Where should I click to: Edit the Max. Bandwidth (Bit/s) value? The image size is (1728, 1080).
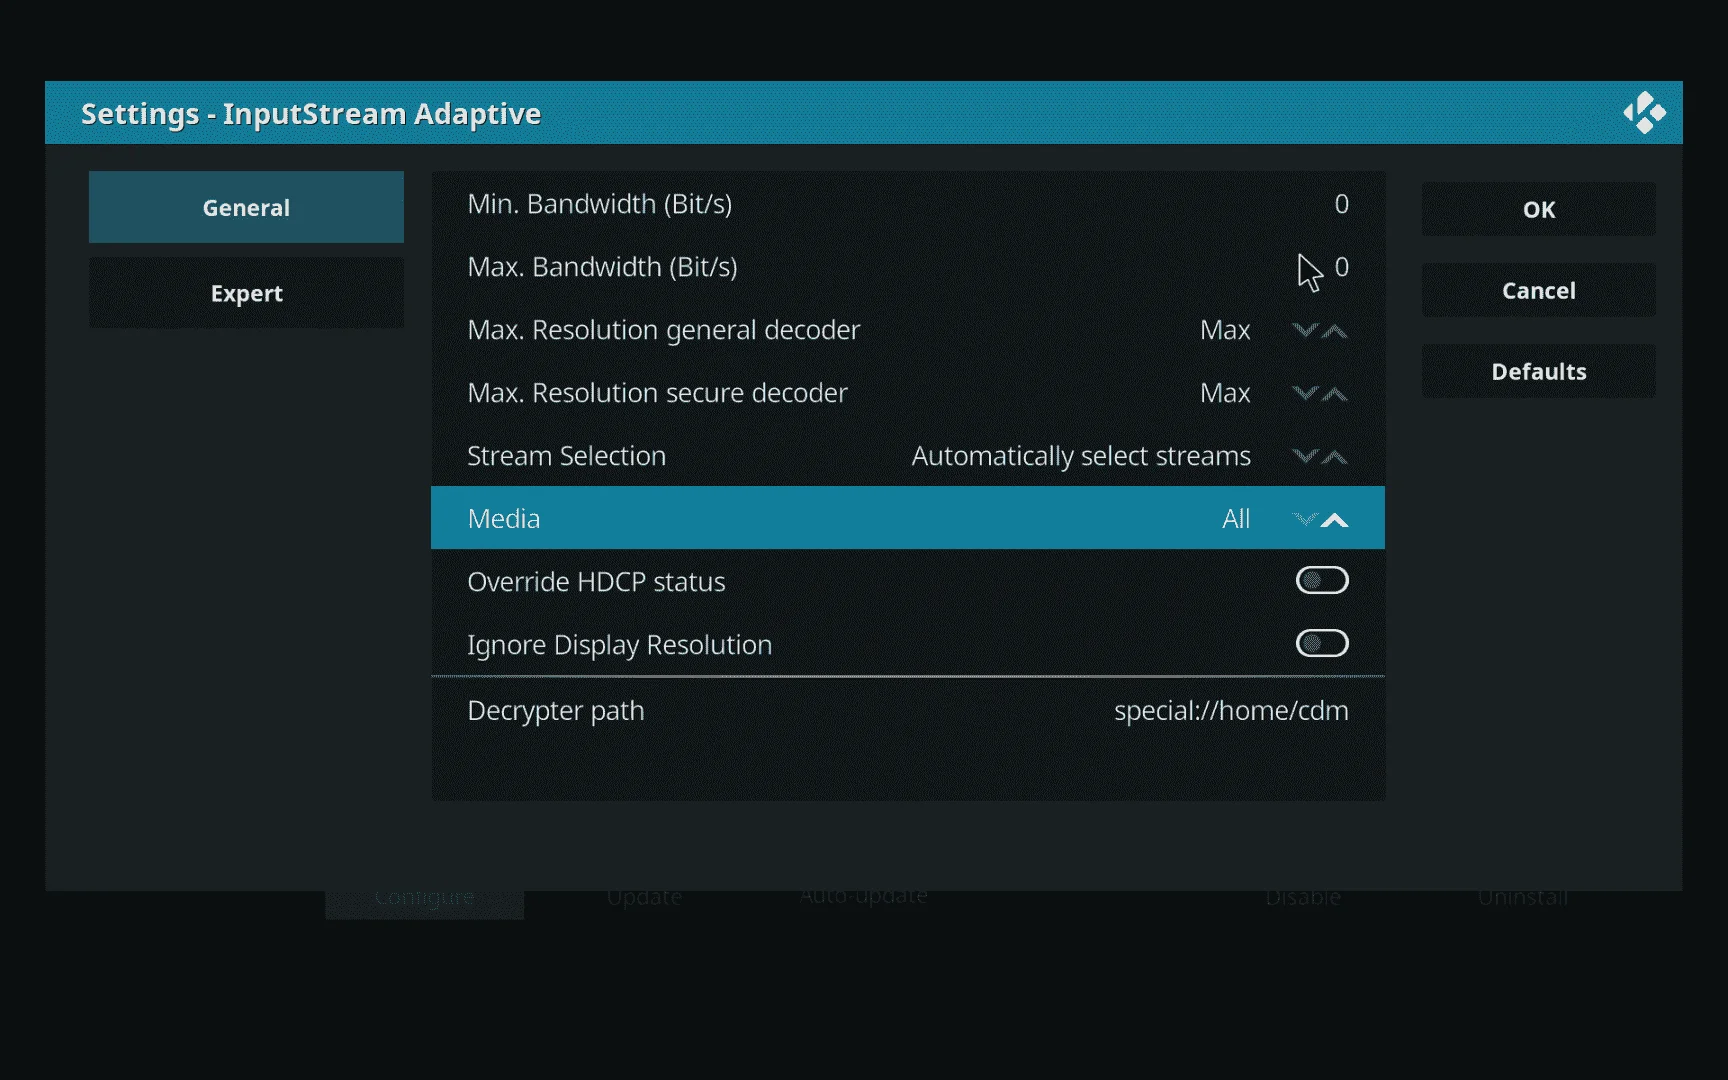click(908, 266)
